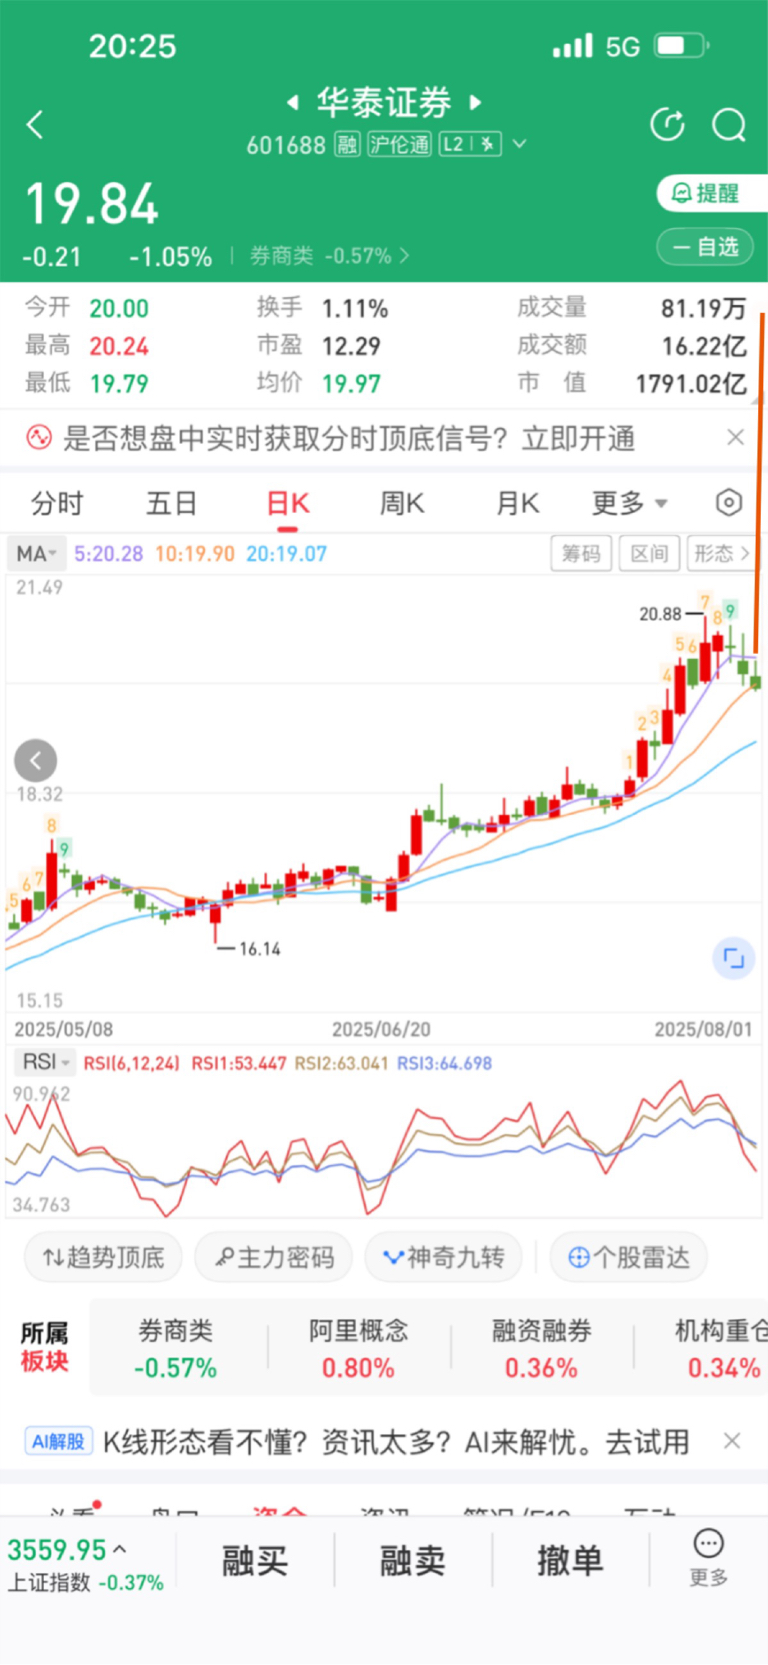The image size is (768, 1665).
Task: Switch to the 分时 chart tab
Action: [57, 503]
